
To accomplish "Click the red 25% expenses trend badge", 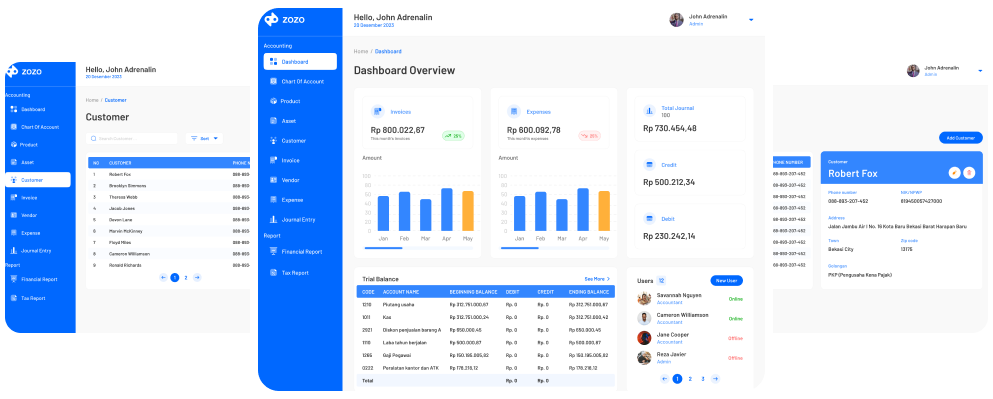I will (590, 136).
